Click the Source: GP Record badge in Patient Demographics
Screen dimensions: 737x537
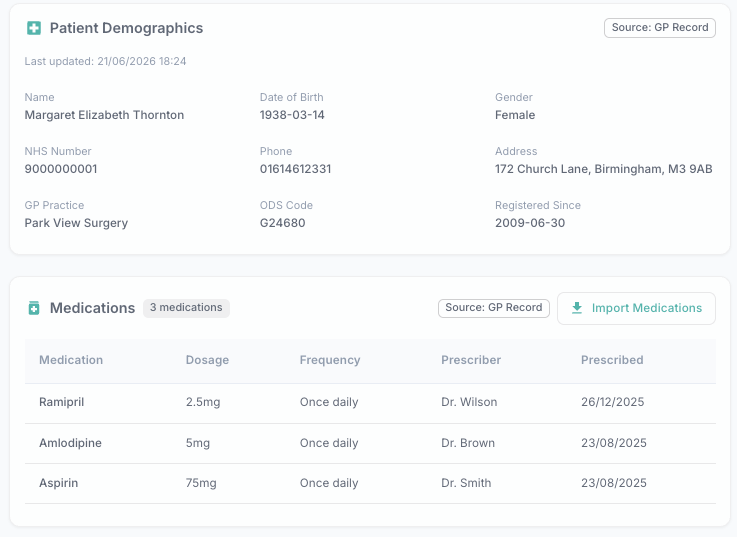[x=660, y=28]
